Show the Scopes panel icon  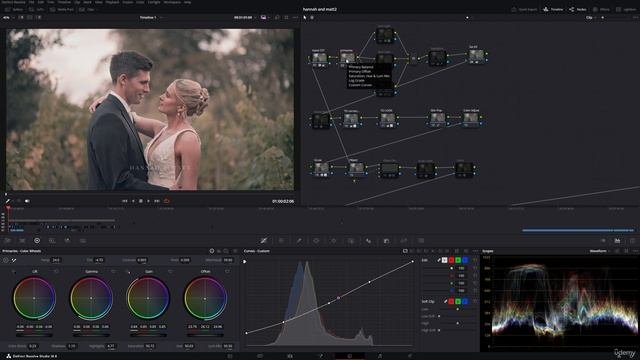point(617,241)
